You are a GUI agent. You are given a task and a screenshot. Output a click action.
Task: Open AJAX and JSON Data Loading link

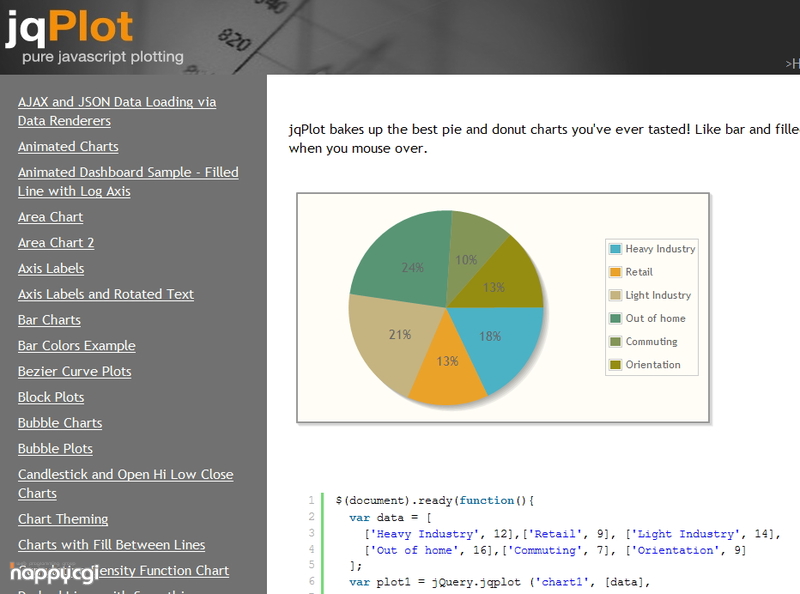(117, 111)
